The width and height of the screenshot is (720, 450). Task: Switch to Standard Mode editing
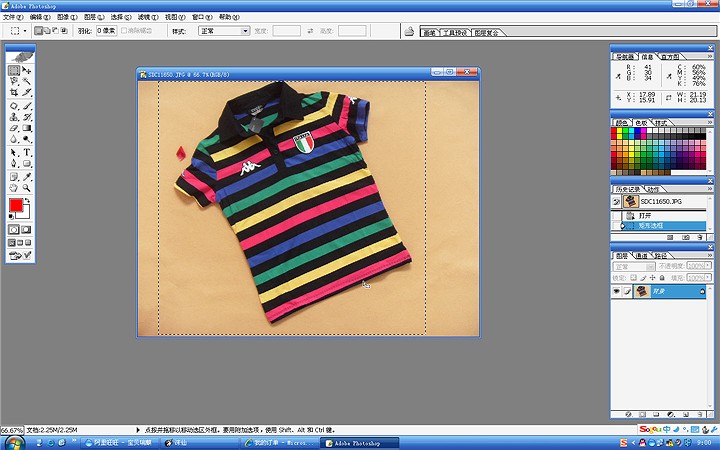tap(14, 229)
